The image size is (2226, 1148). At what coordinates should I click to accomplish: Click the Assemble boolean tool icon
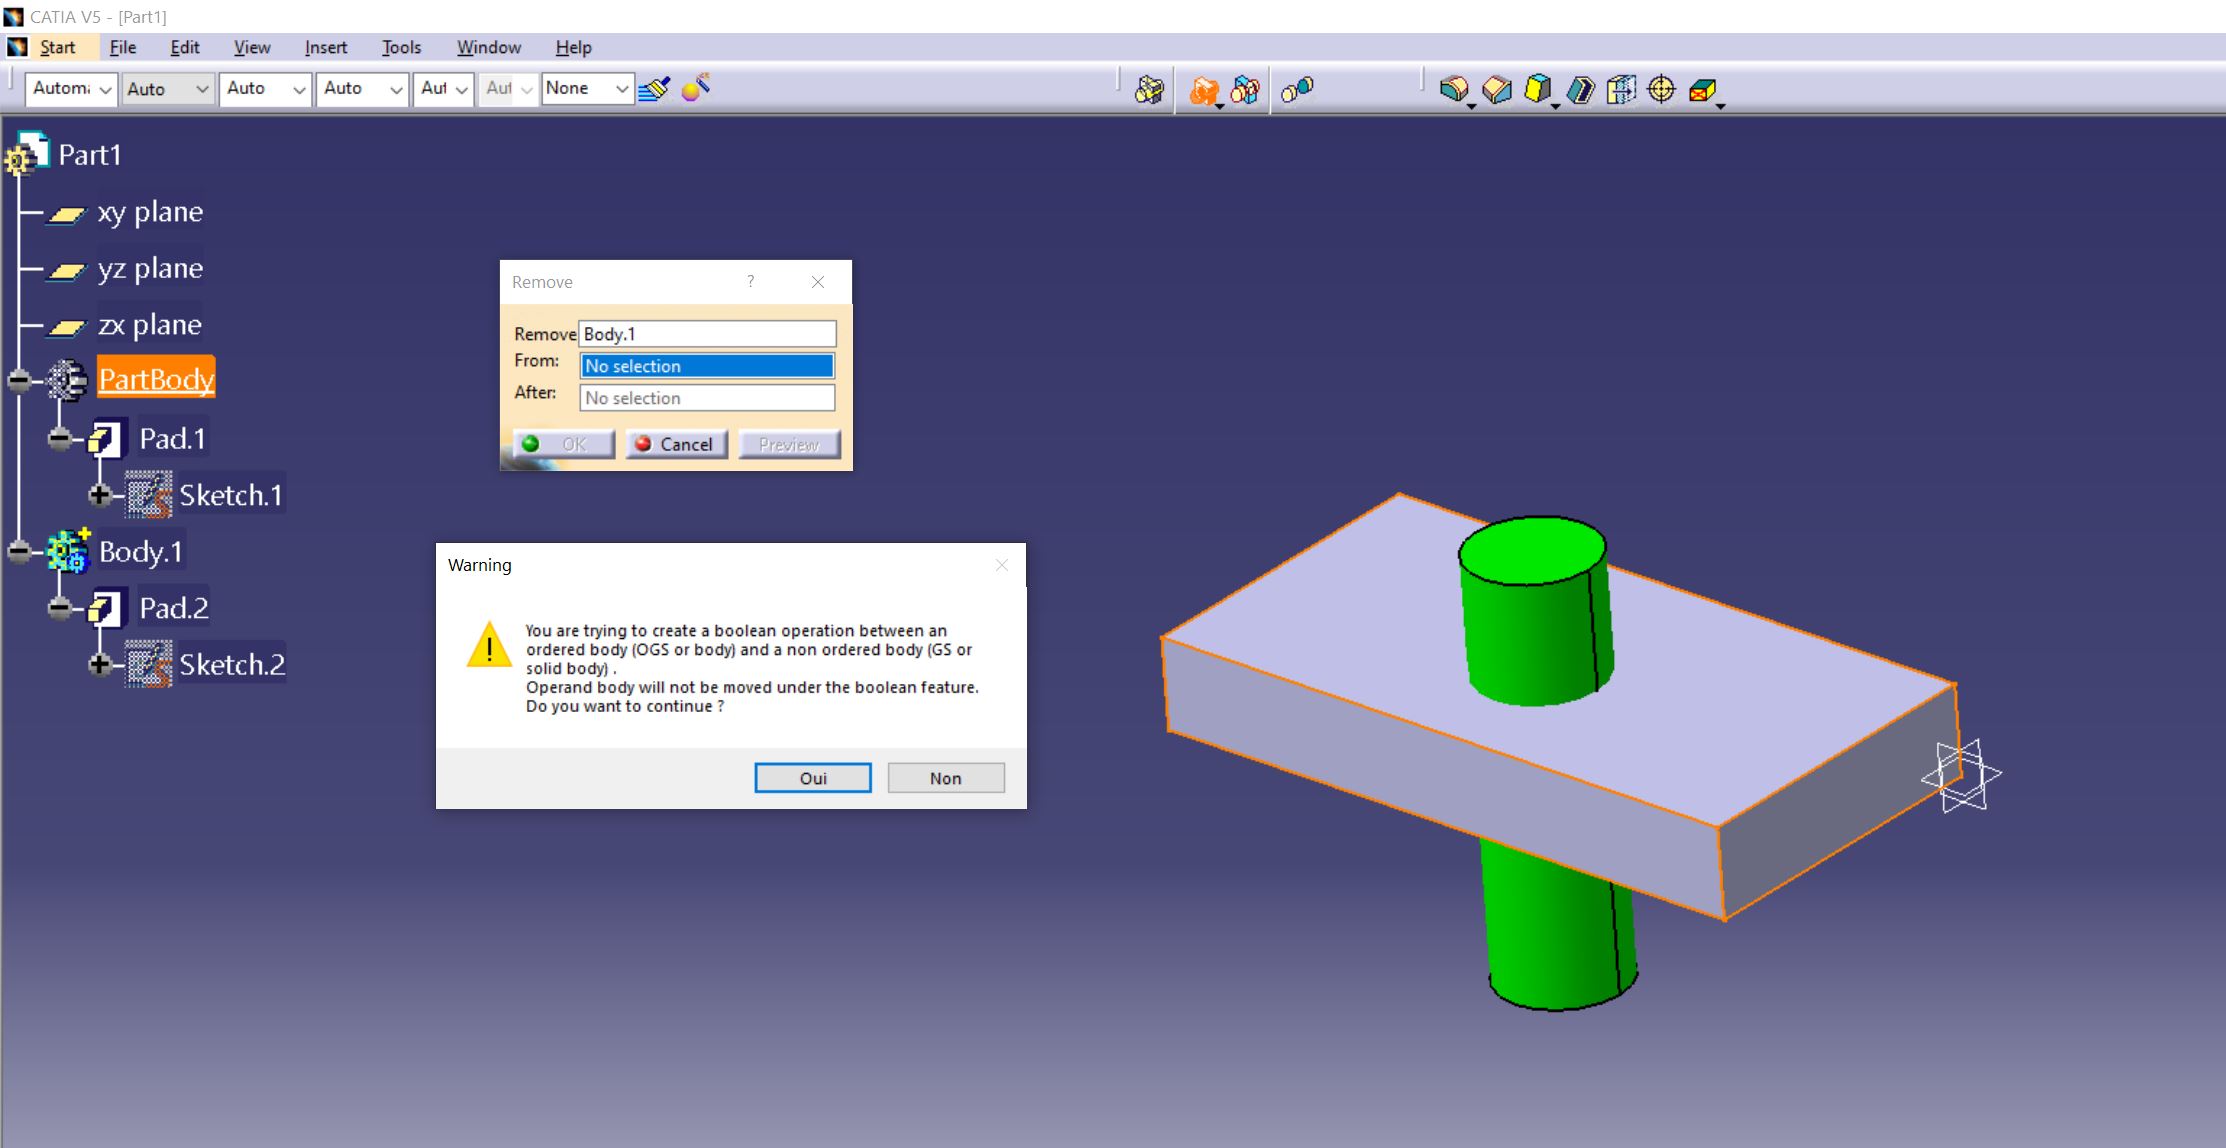[1150, 90]
